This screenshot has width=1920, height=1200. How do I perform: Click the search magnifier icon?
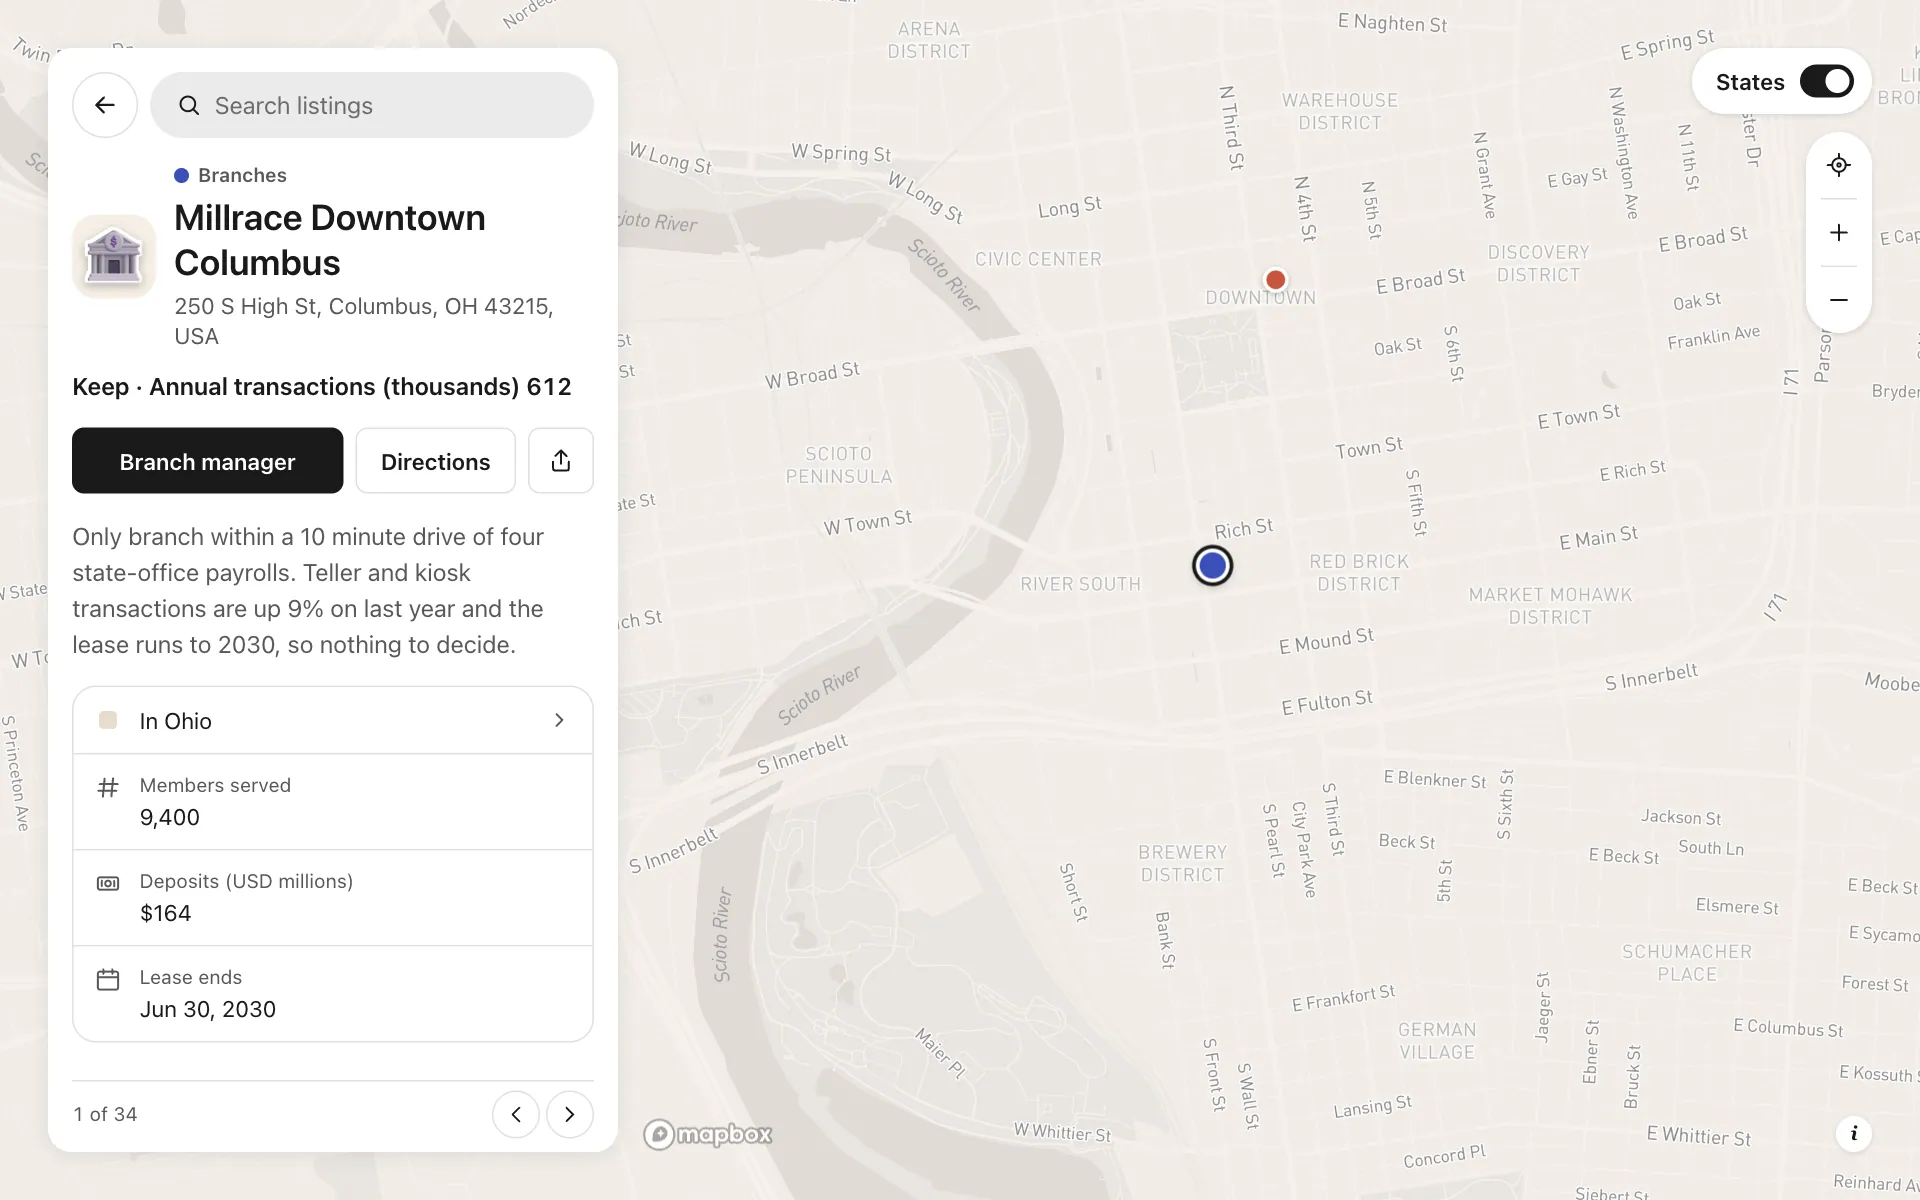[x=189, y=105]
